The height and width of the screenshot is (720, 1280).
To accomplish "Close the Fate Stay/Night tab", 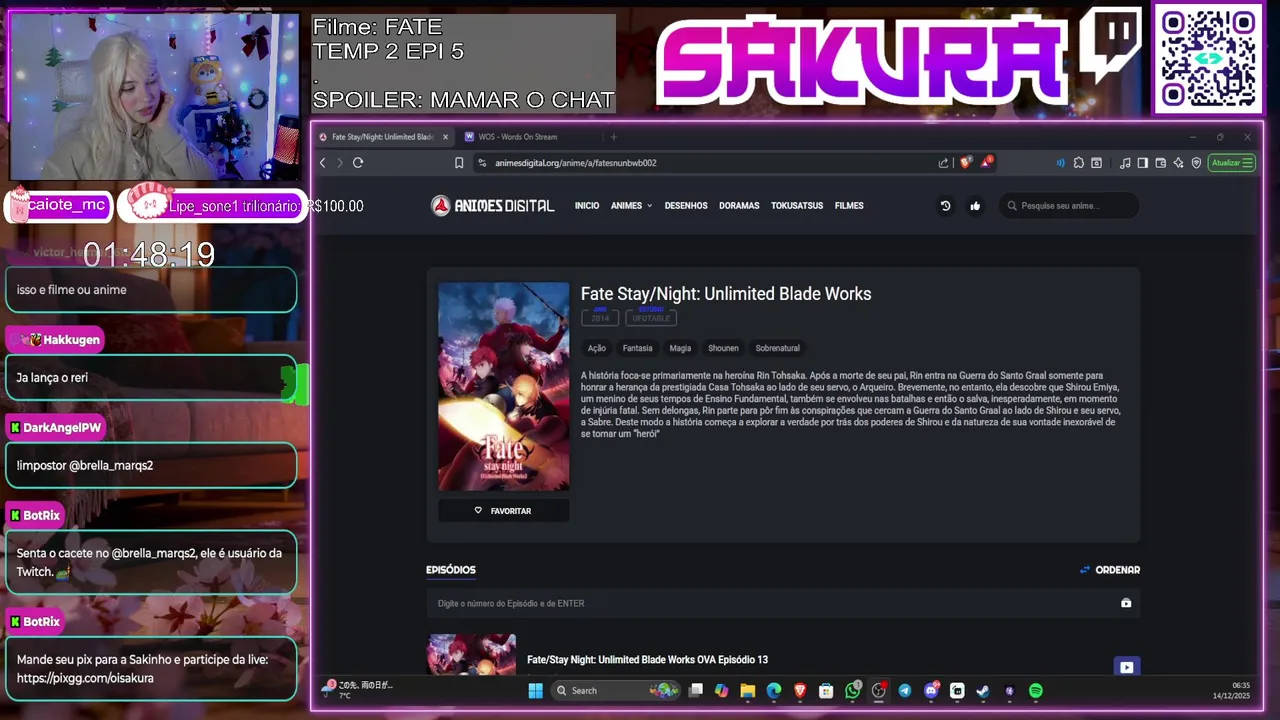I will click(x=443, y=137).
